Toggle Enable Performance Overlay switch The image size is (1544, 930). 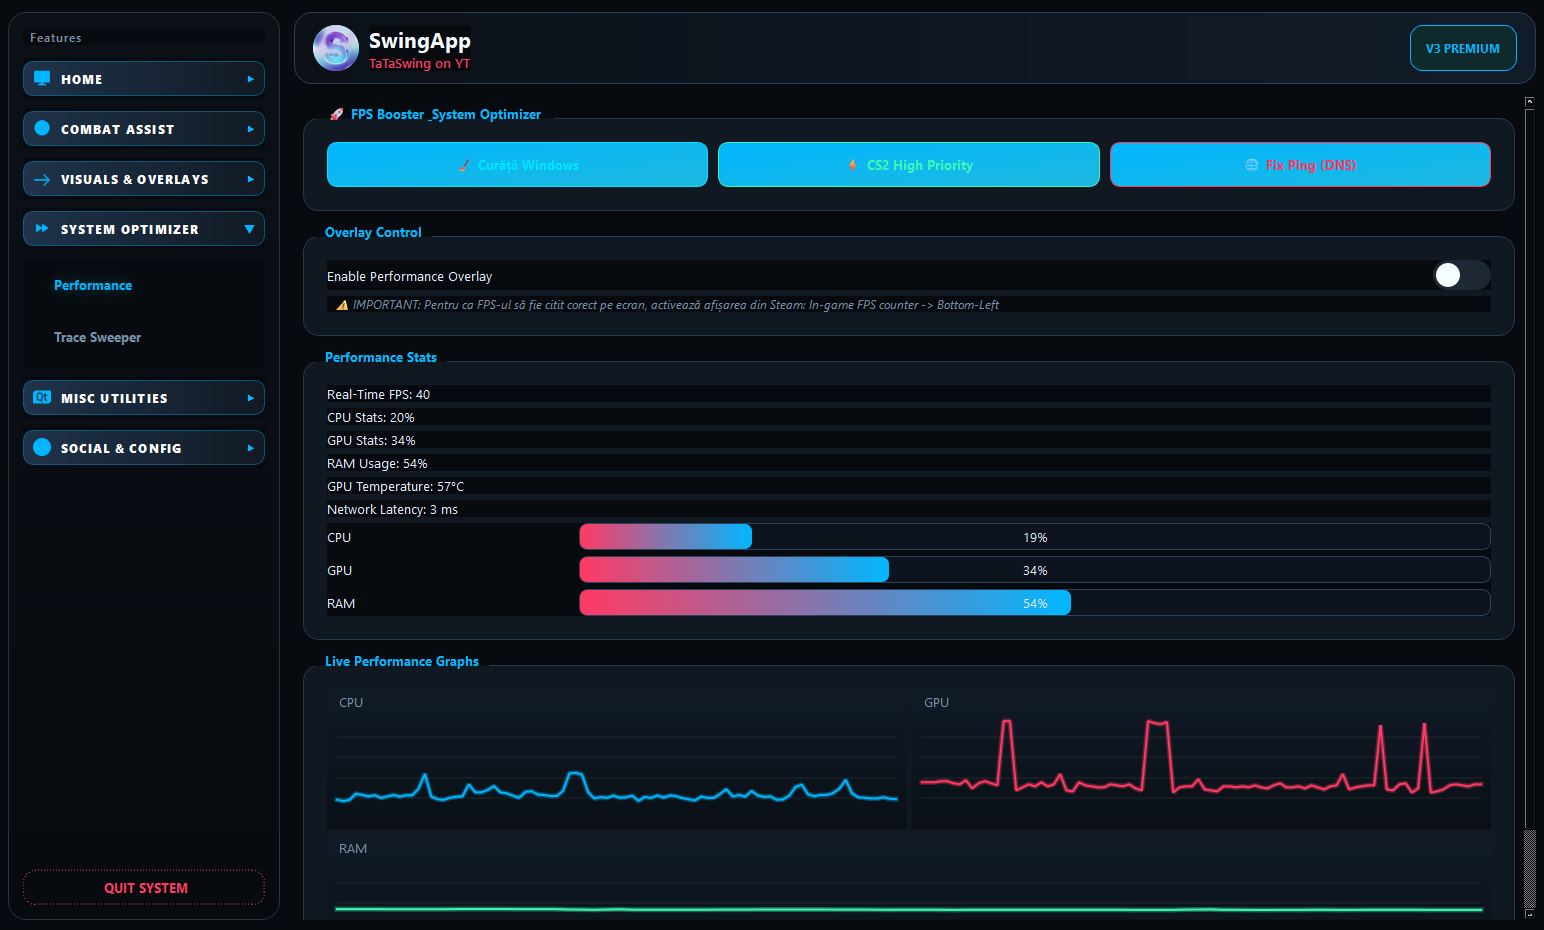(x=1462, y=275)
